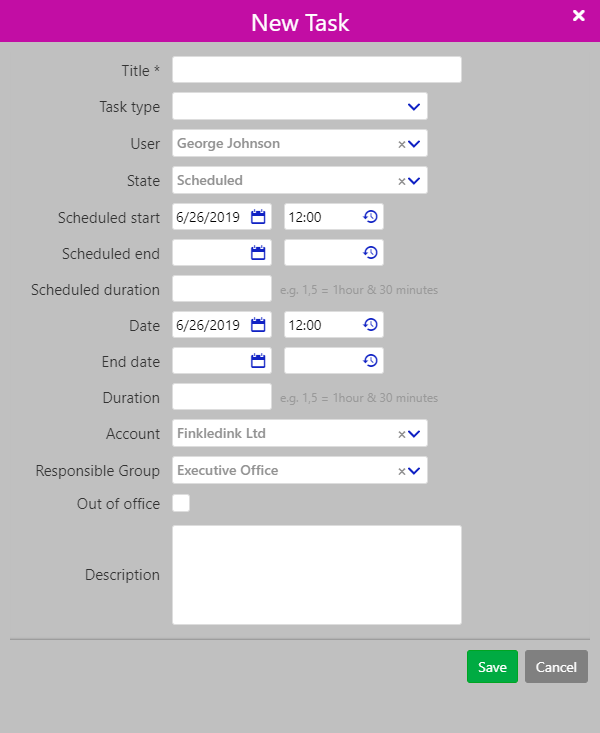Open the End date calendar picker
Image resolution: width=600 pixels, height=733 pixels.
[258, 361]
